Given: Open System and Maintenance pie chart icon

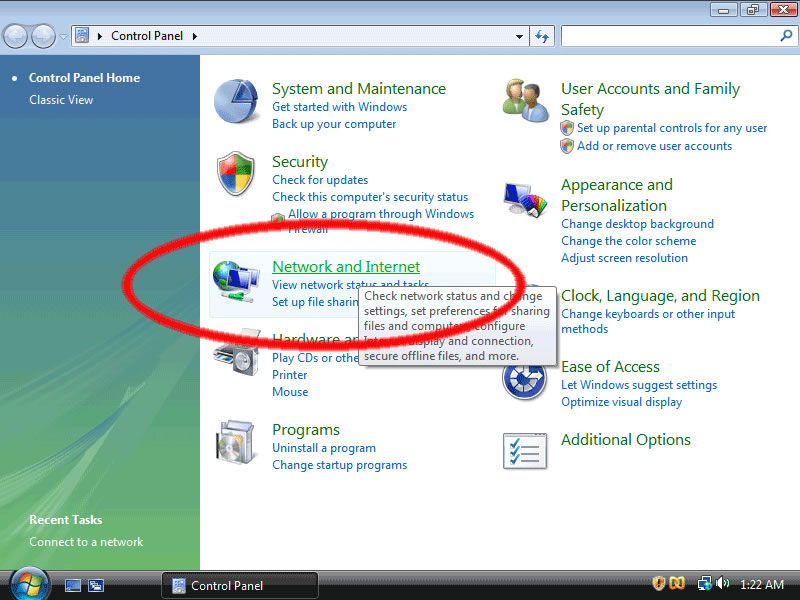Looking at the screenshot, I should (x=236, y=101).
